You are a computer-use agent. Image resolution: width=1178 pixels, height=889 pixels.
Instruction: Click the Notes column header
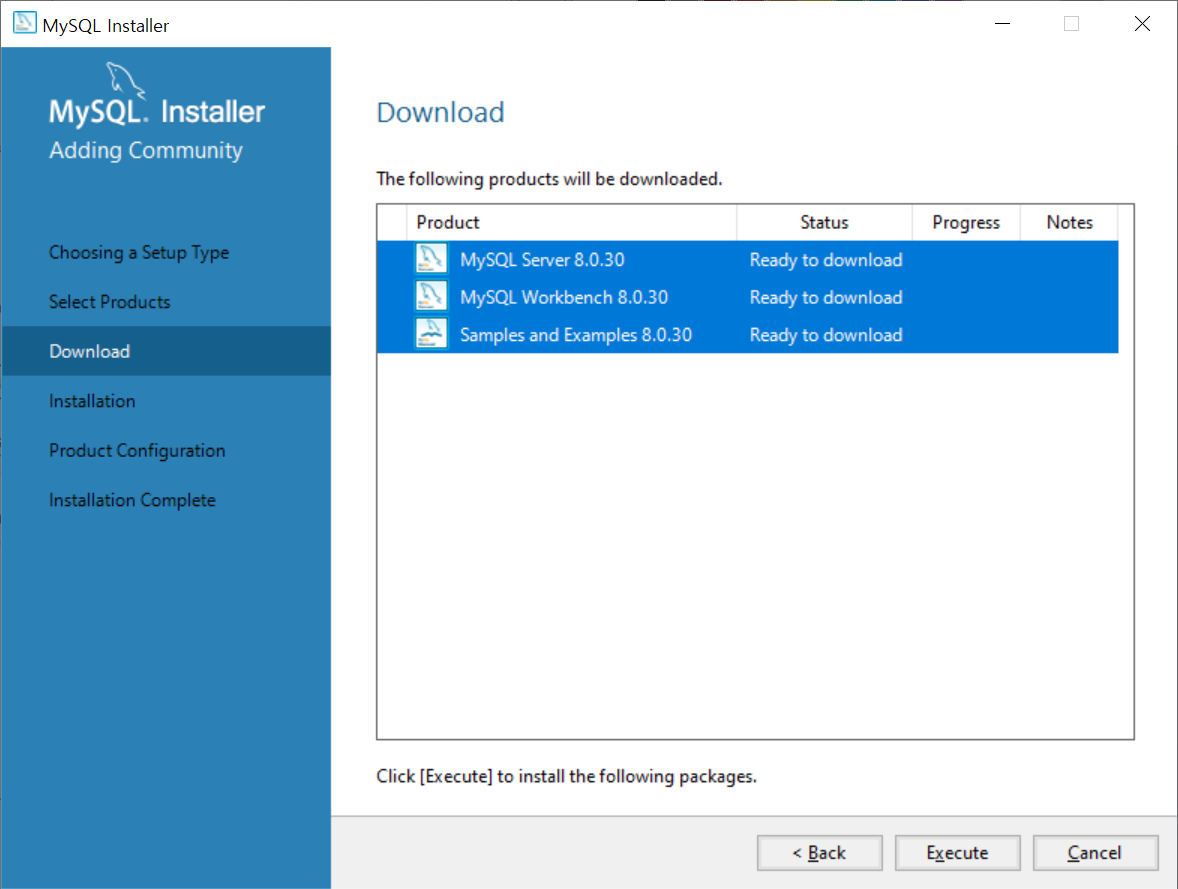pos(1069,222)
